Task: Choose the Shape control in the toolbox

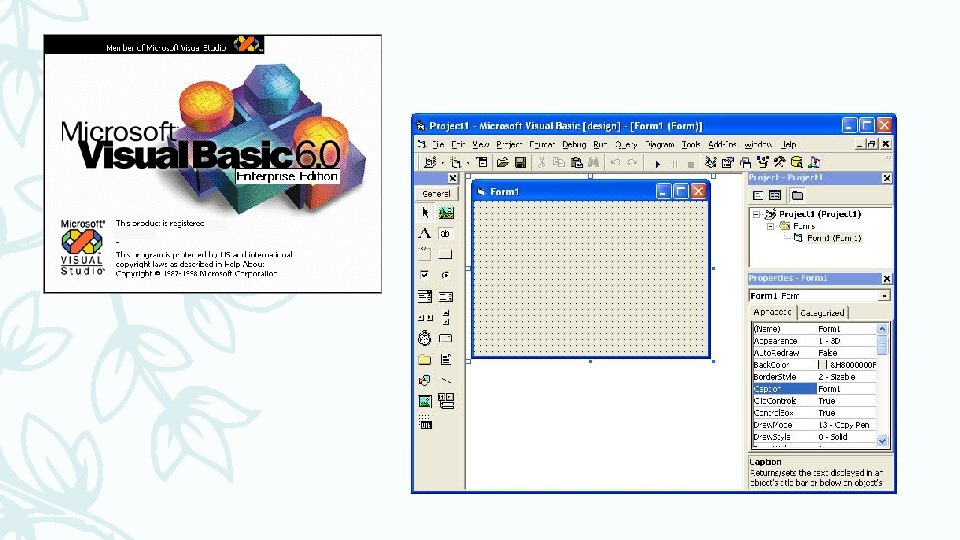Action: [x=425, y=380]
